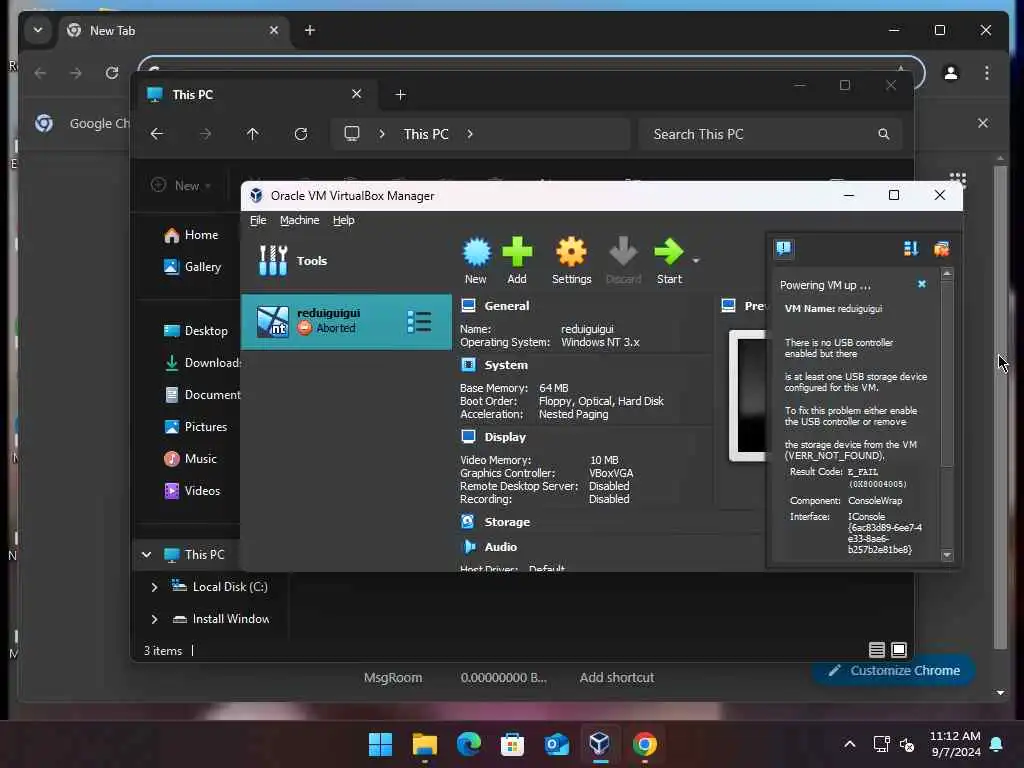
Task: Open reduiguigui VM list menu icon
Action: coord(419,321)
